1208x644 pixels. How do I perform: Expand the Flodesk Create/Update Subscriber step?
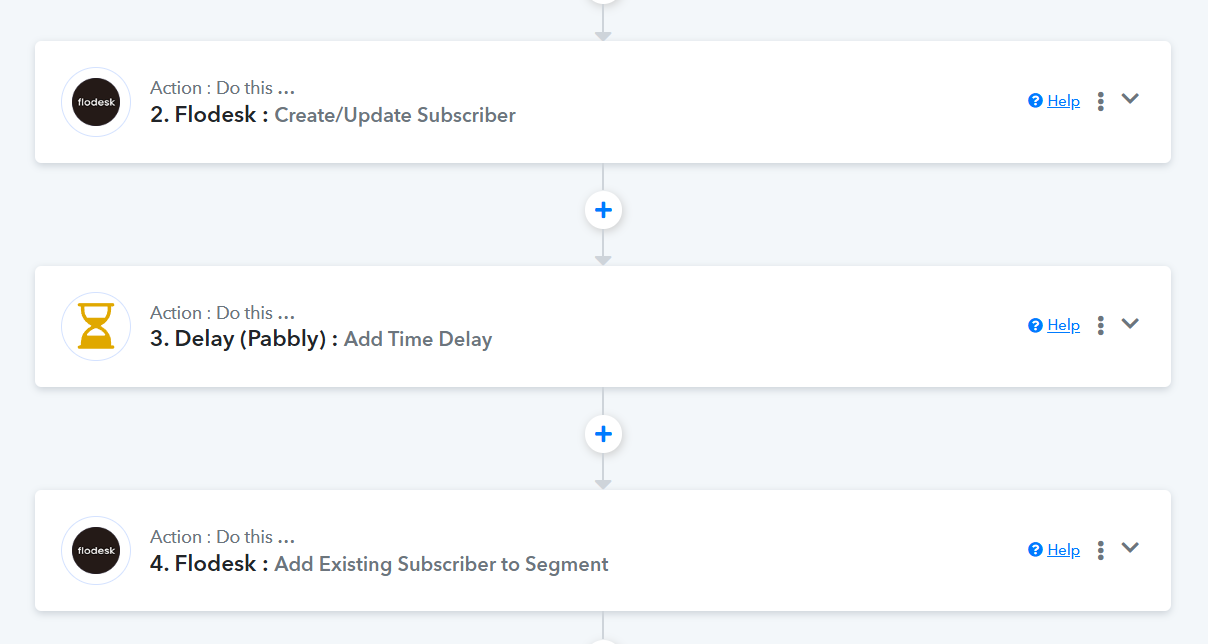coord(1130,99)
